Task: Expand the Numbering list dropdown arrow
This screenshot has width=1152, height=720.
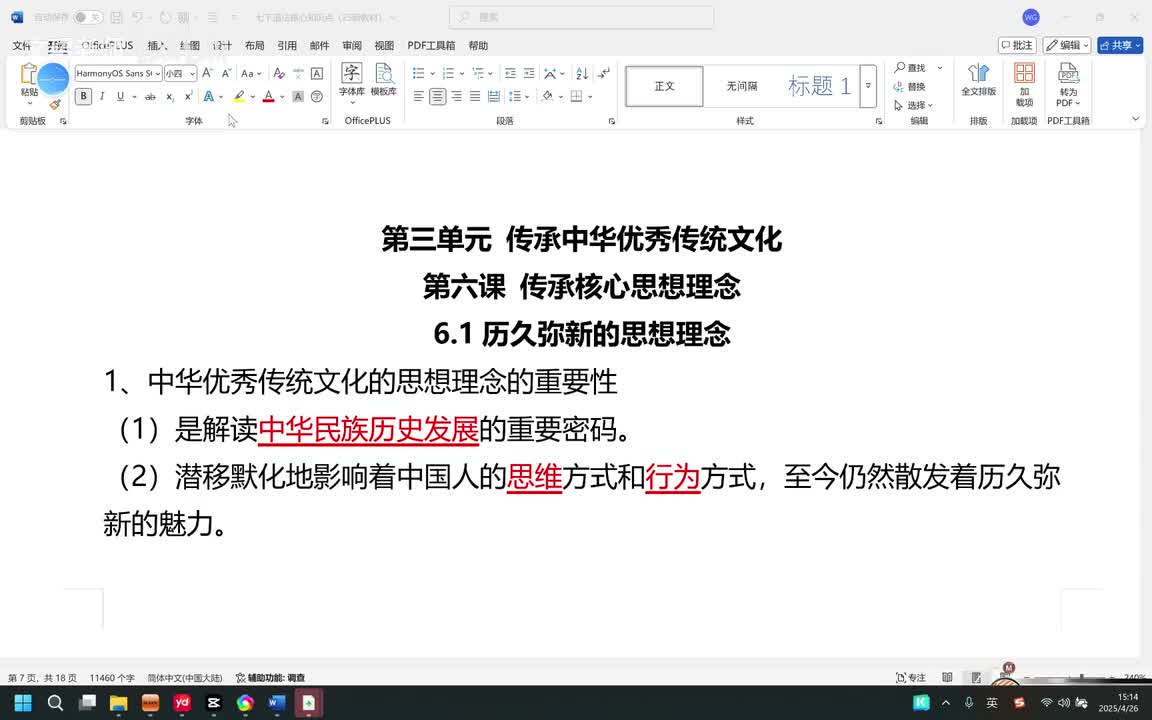Action: pos(461,73)
